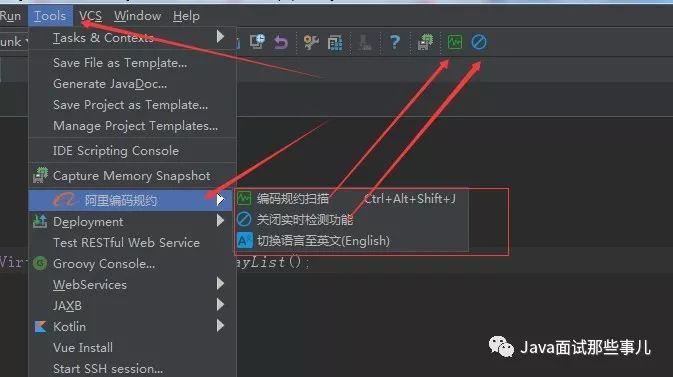Image resolution: width=673 pixels, height=377 pixels.
Task: Expand the Tasks & Contexts submenu arrow
Action: [220, 36]
